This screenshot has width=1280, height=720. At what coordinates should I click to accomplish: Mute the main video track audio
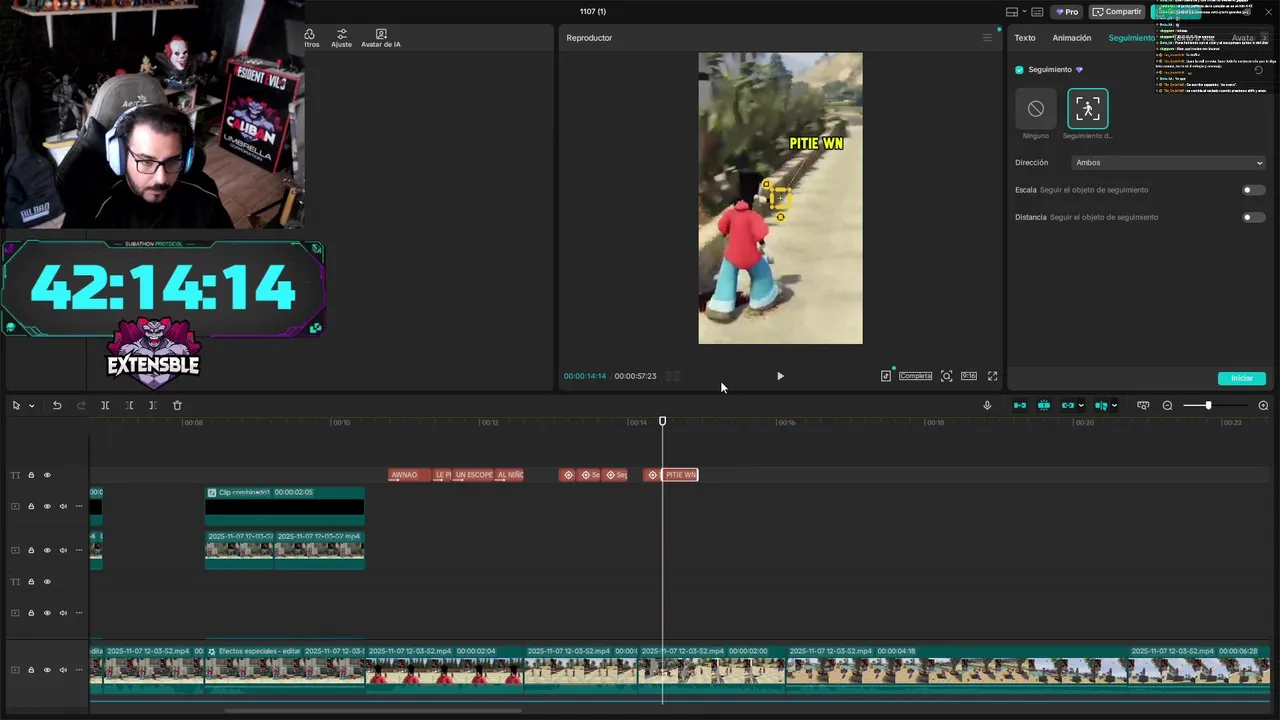tap(63, 670)
